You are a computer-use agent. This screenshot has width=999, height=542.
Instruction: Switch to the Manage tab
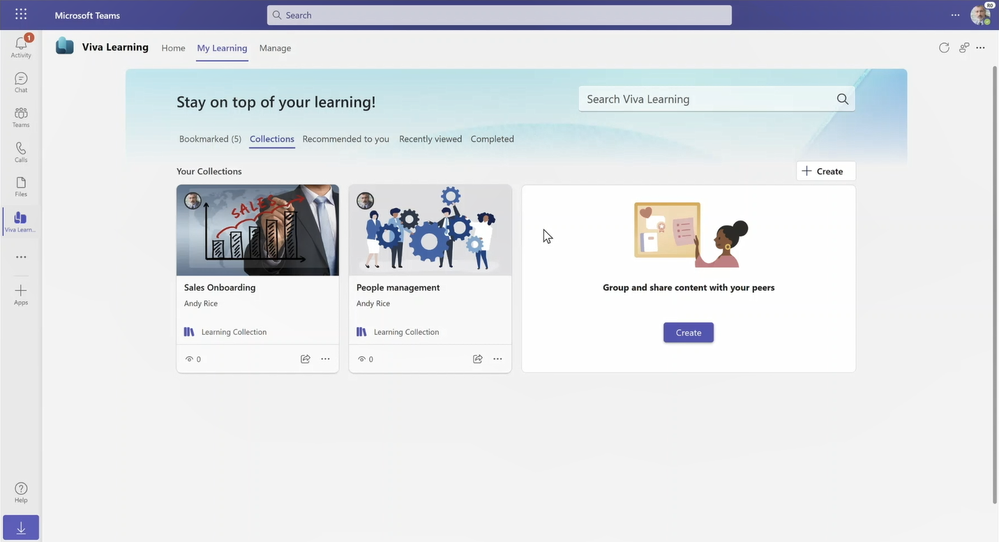(x=275, y=48)
